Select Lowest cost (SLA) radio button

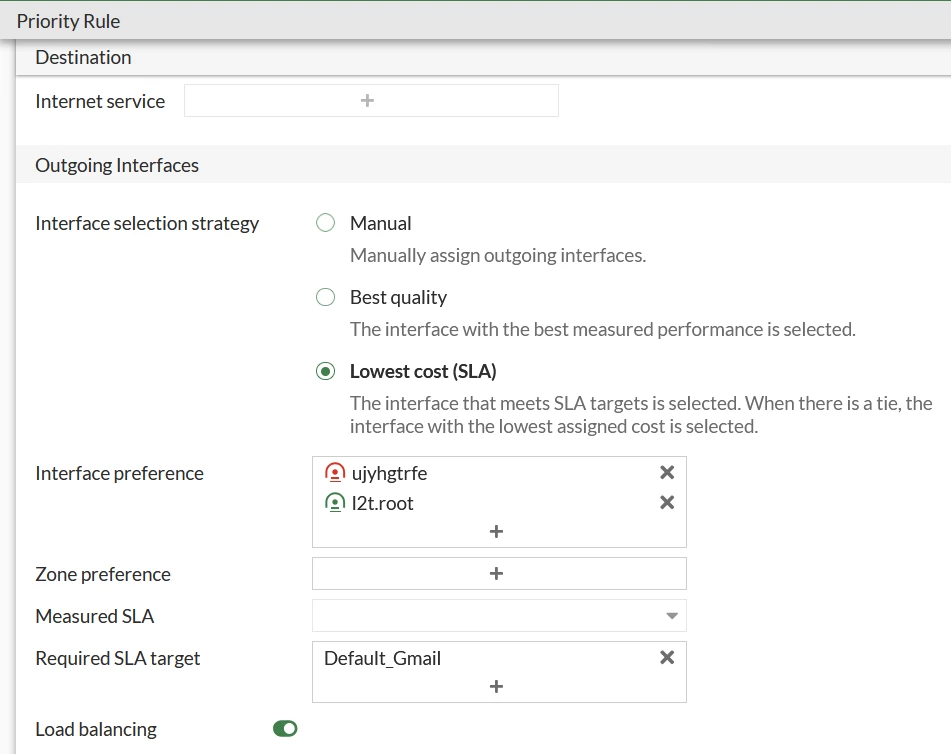coord(325,371)
